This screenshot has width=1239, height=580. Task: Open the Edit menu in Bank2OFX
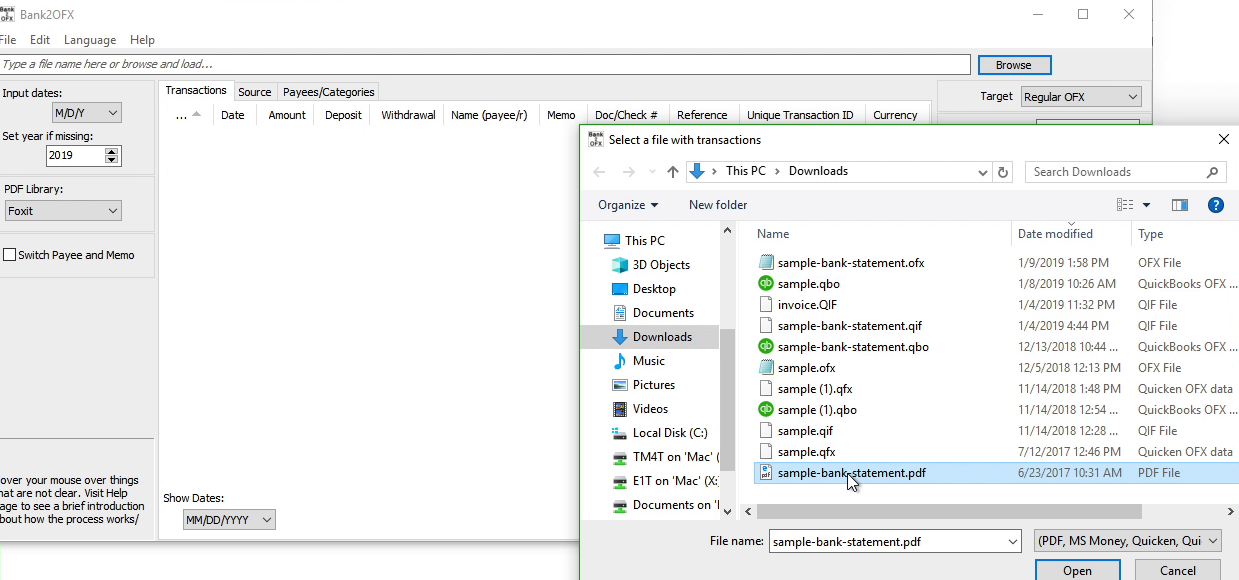pos(40,40)
